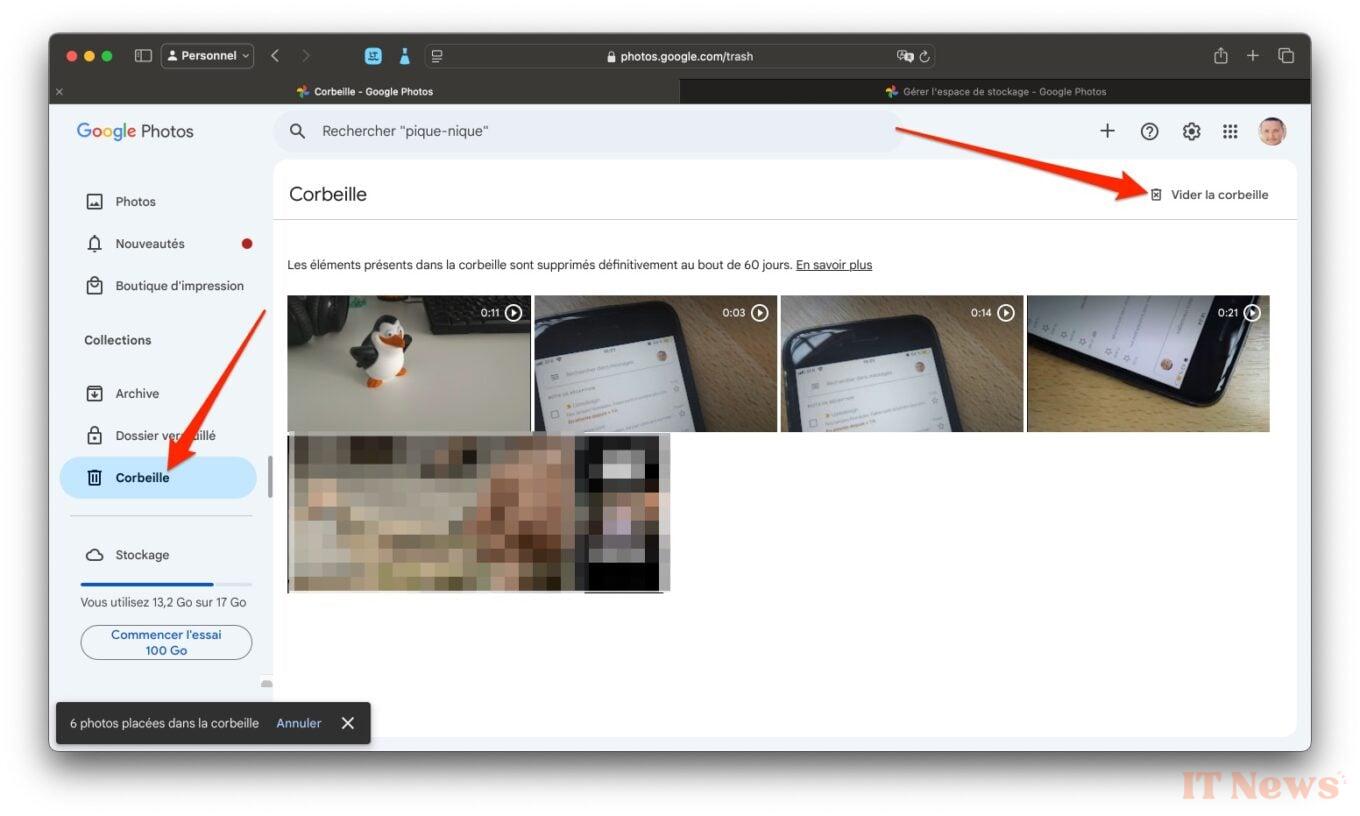Screen dimensions: 1360x816
Task: Click Vider la corbeille button
Action: [1209, 195]
